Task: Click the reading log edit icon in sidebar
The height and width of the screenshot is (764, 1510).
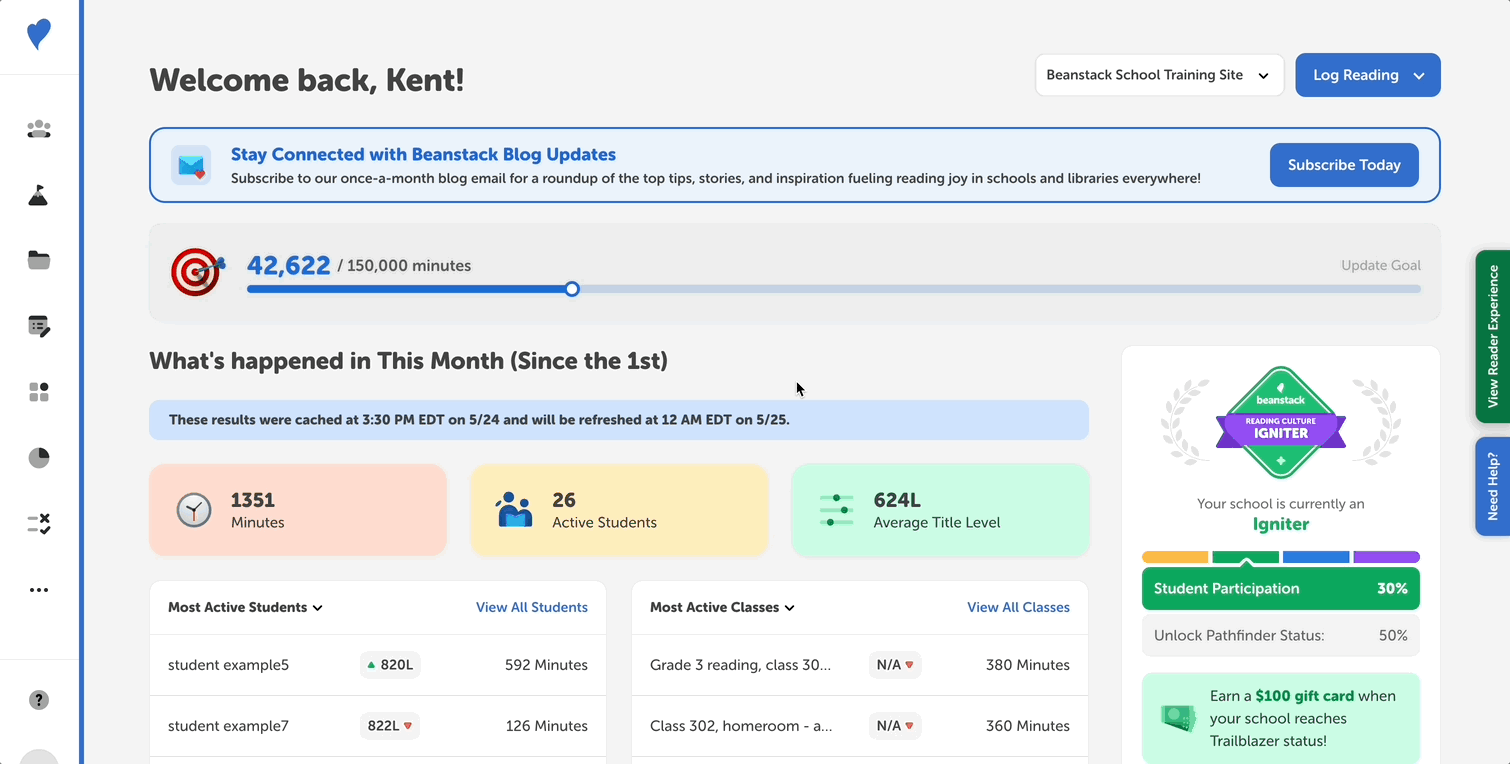Action: [x=38, y=325]
